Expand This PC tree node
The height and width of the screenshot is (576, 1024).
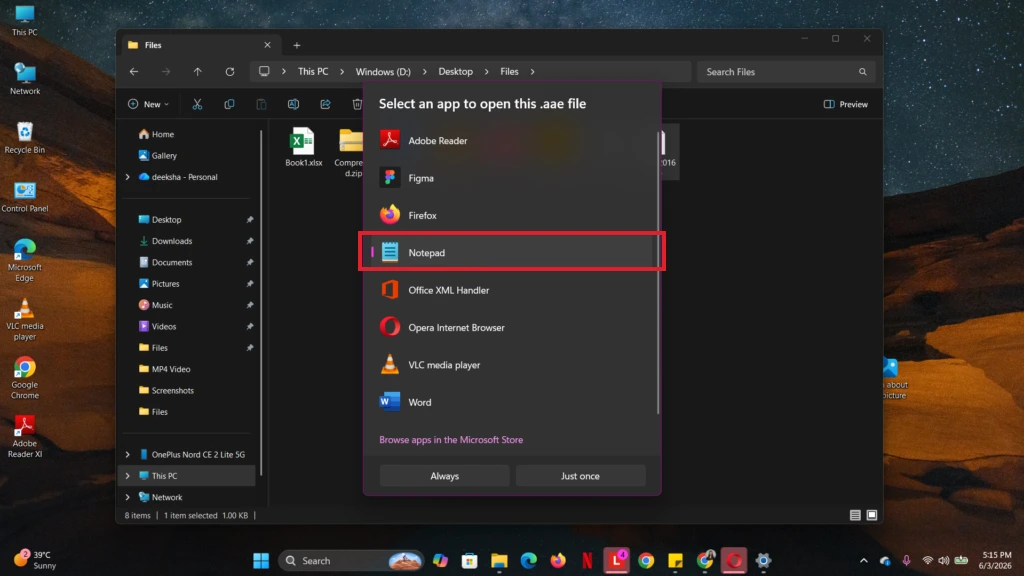coord(127,476)
